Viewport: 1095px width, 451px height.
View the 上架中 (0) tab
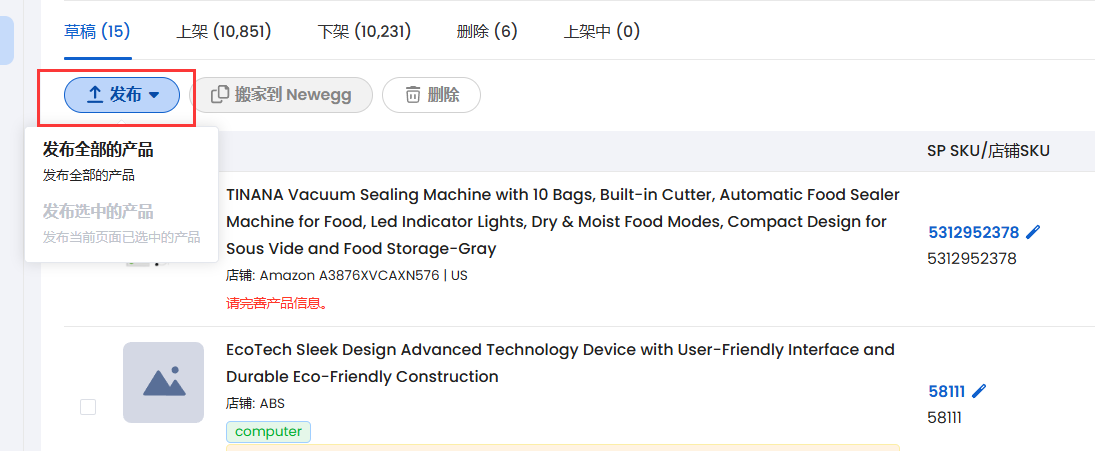(602, 31)
